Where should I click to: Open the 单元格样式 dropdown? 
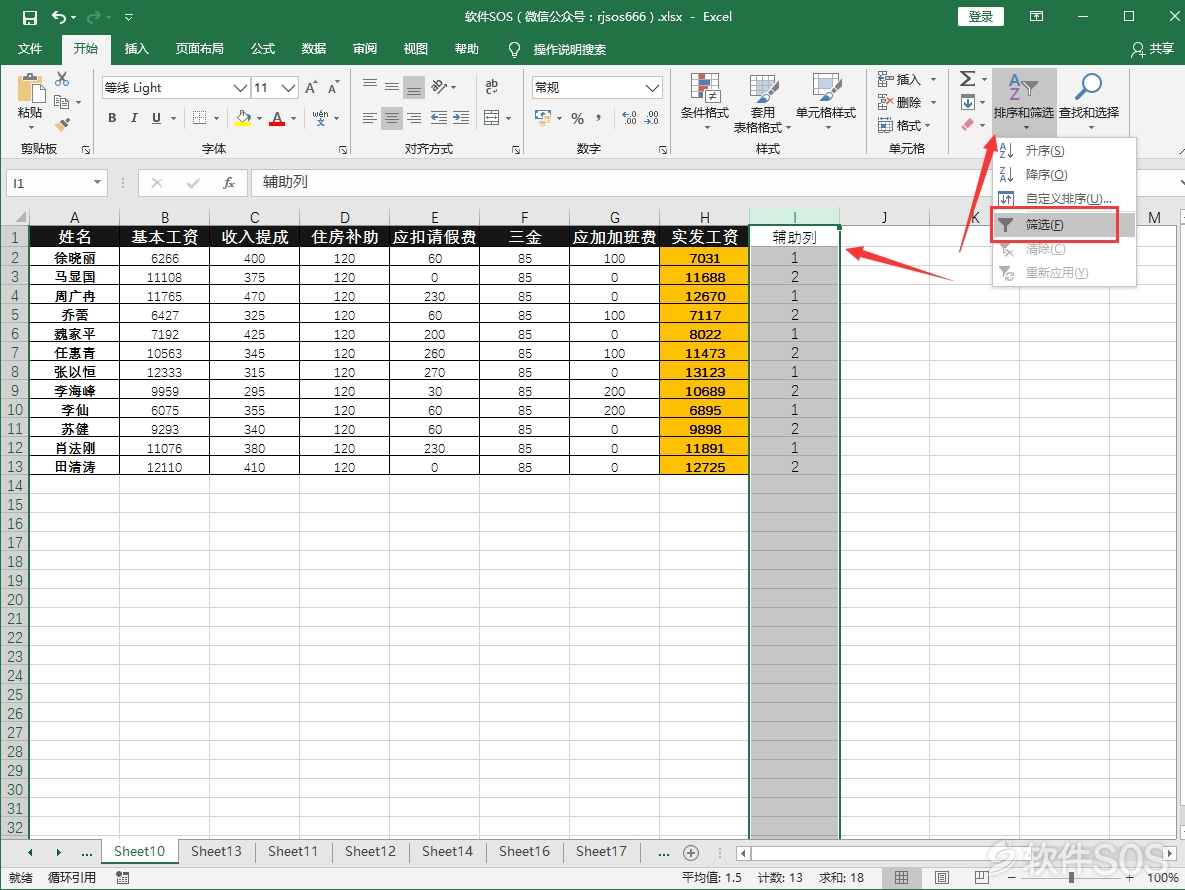(825, 104)
